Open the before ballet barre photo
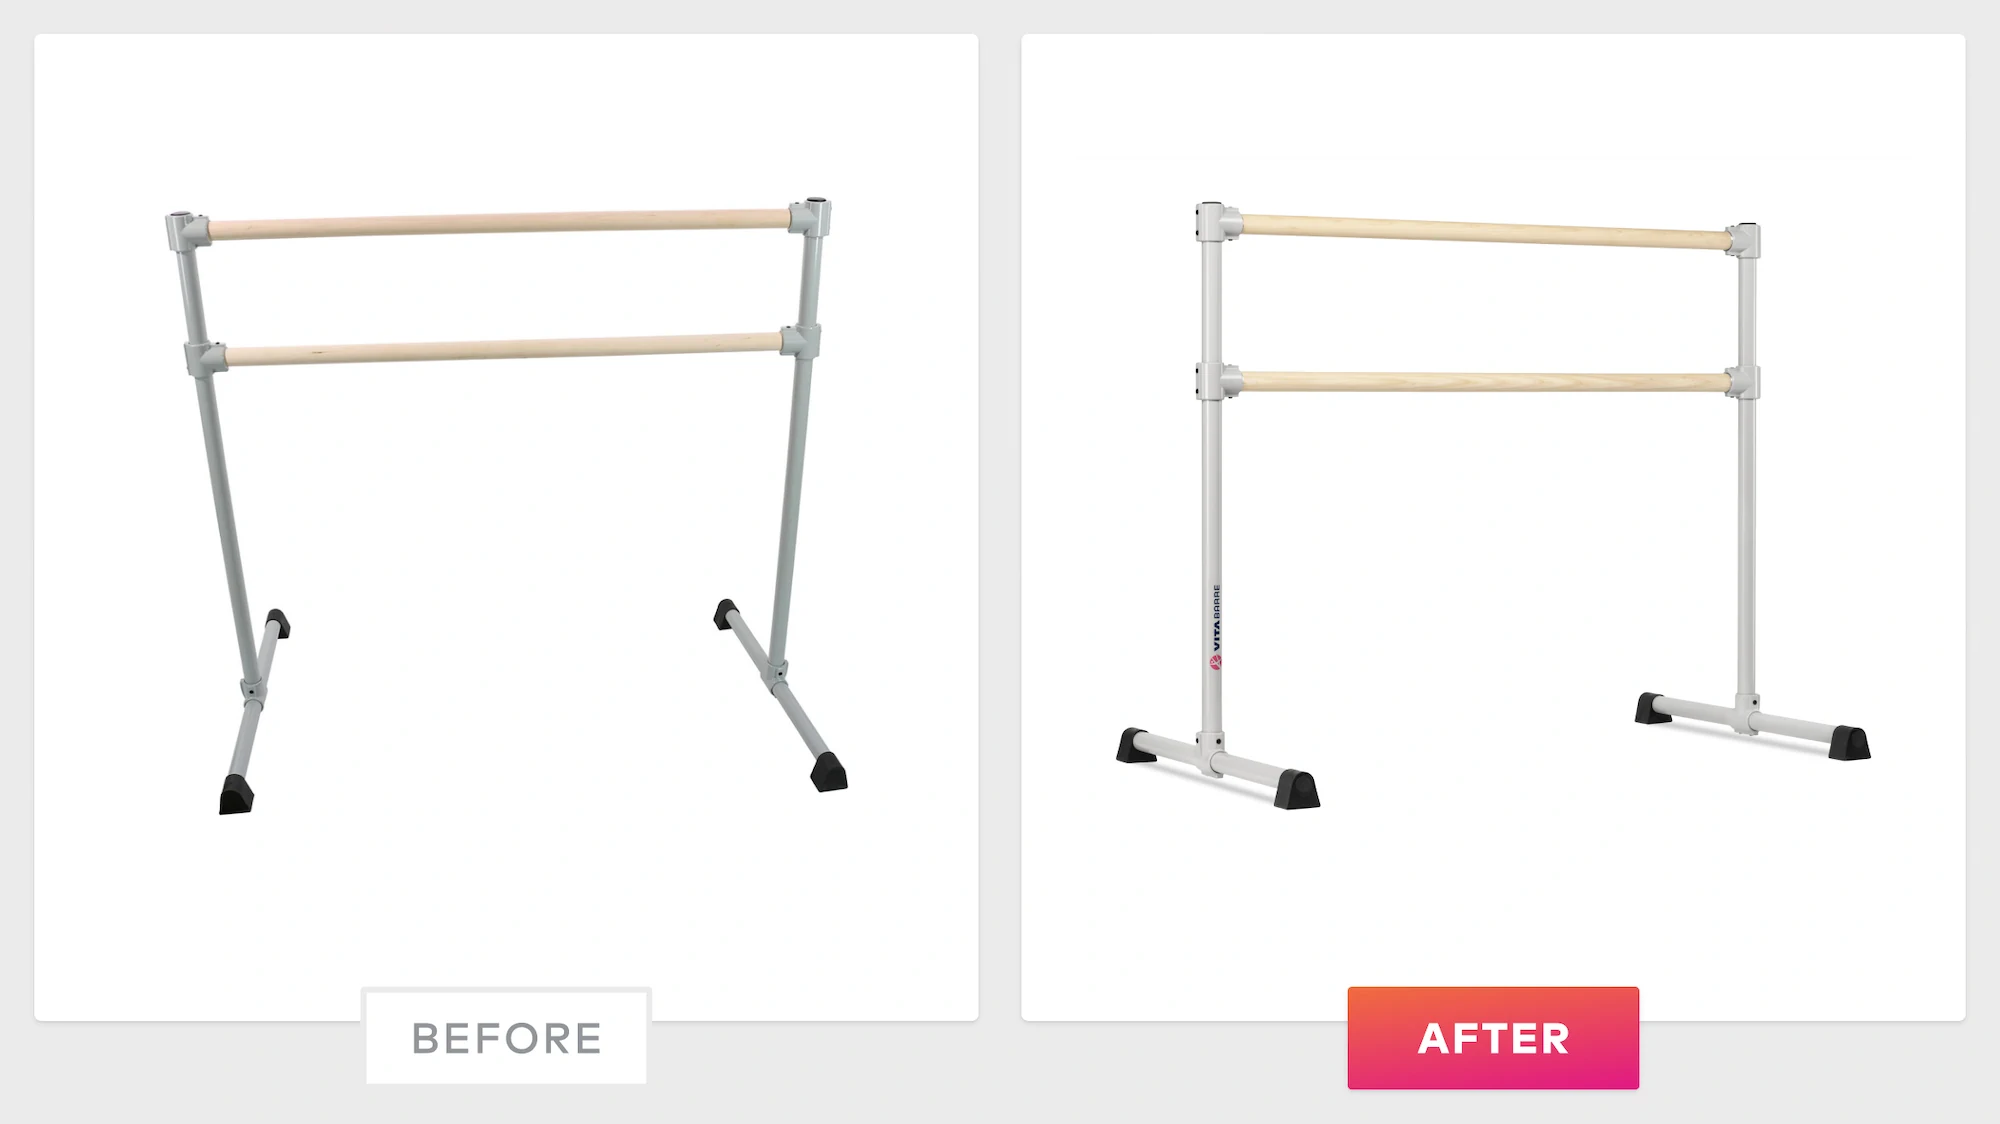2000x1124 pixels. (x=506, y=527)
